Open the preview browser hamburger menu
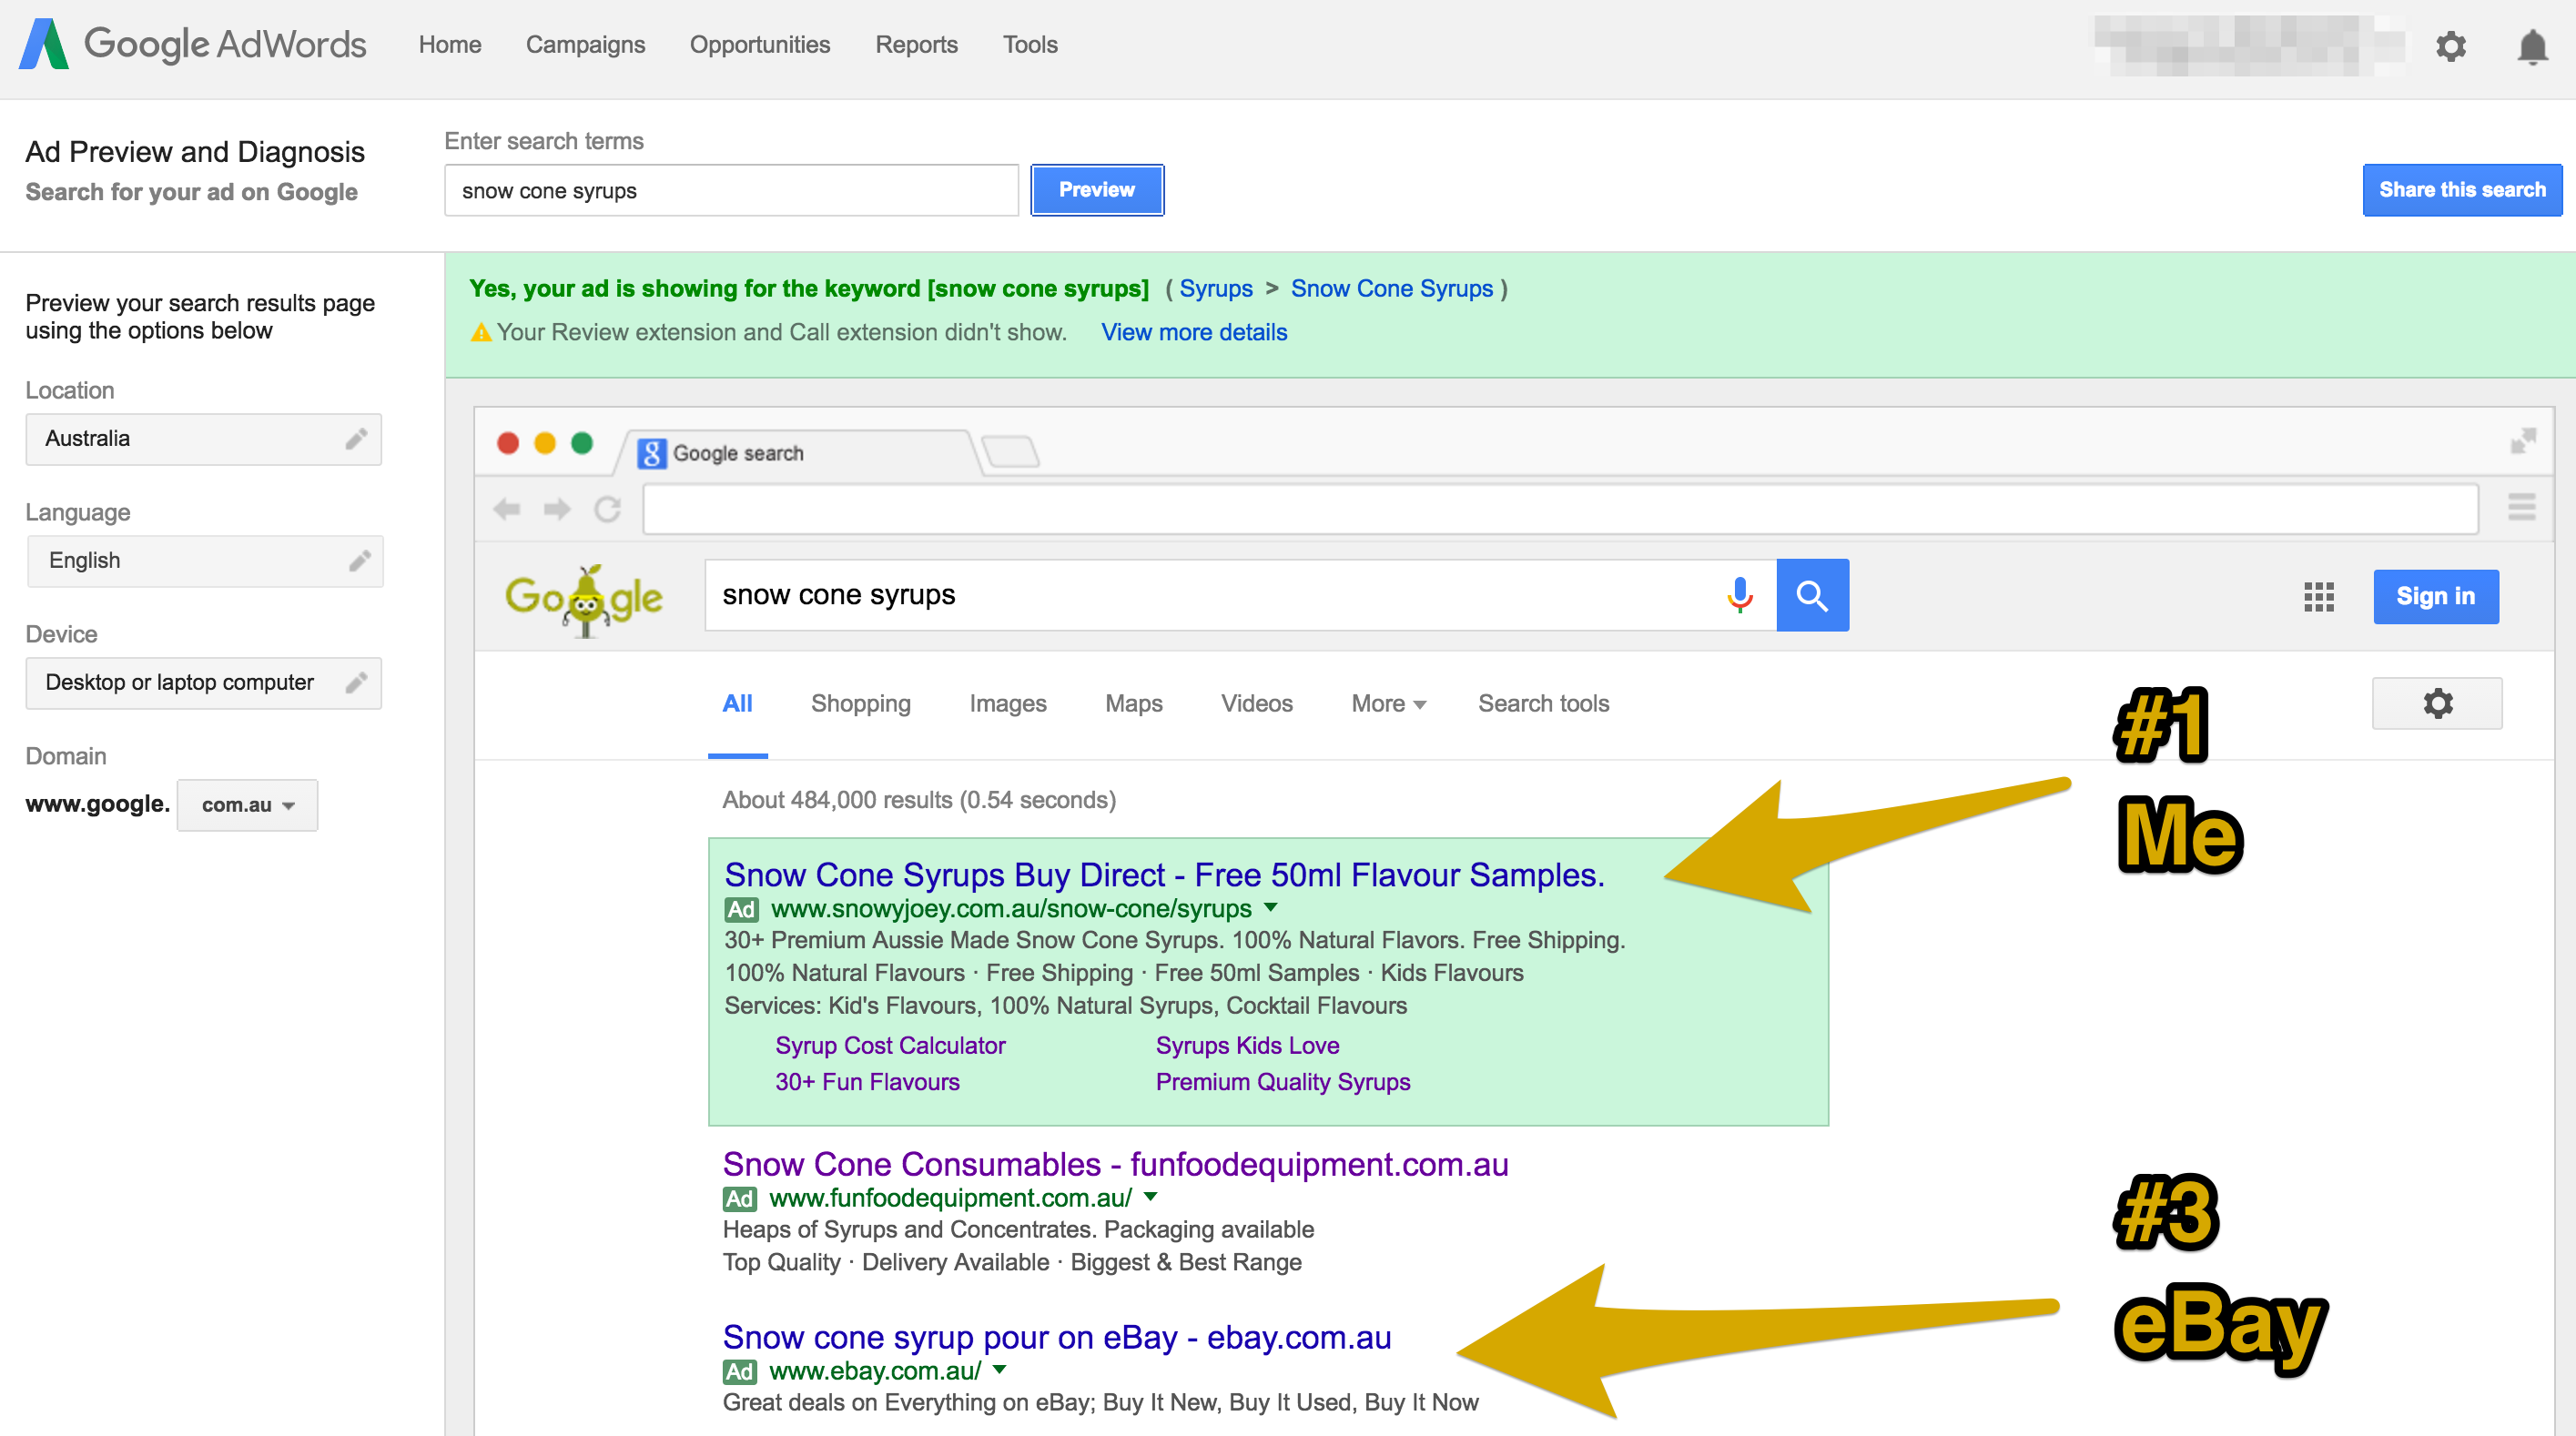This screenshot has height=1436, width=2576. click(2521, 507)
